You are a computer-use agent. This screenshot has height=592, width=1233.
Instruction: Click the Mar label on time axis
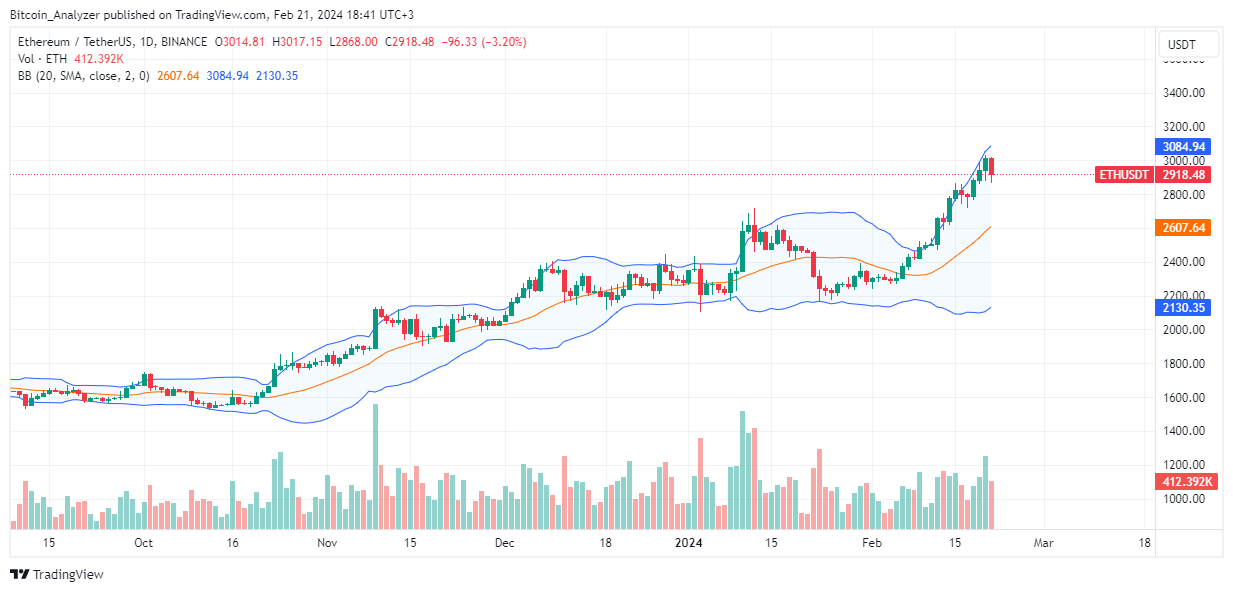pyautogui.click(x=1044, y=543)
